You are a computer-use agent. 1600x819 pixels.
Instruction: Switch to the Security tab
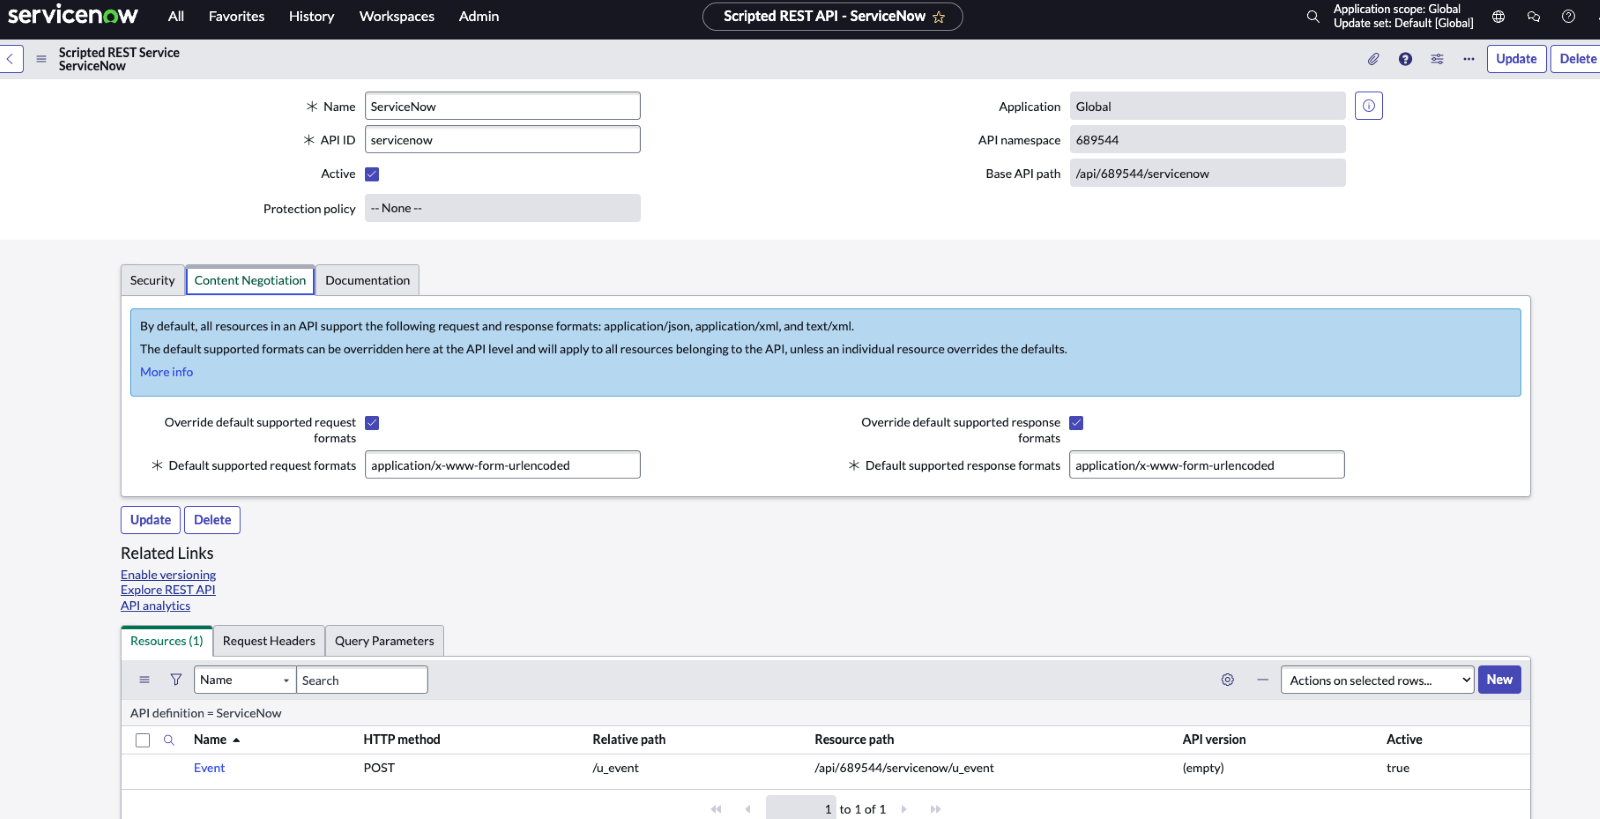pyautogui.click(x=152, y=281)
